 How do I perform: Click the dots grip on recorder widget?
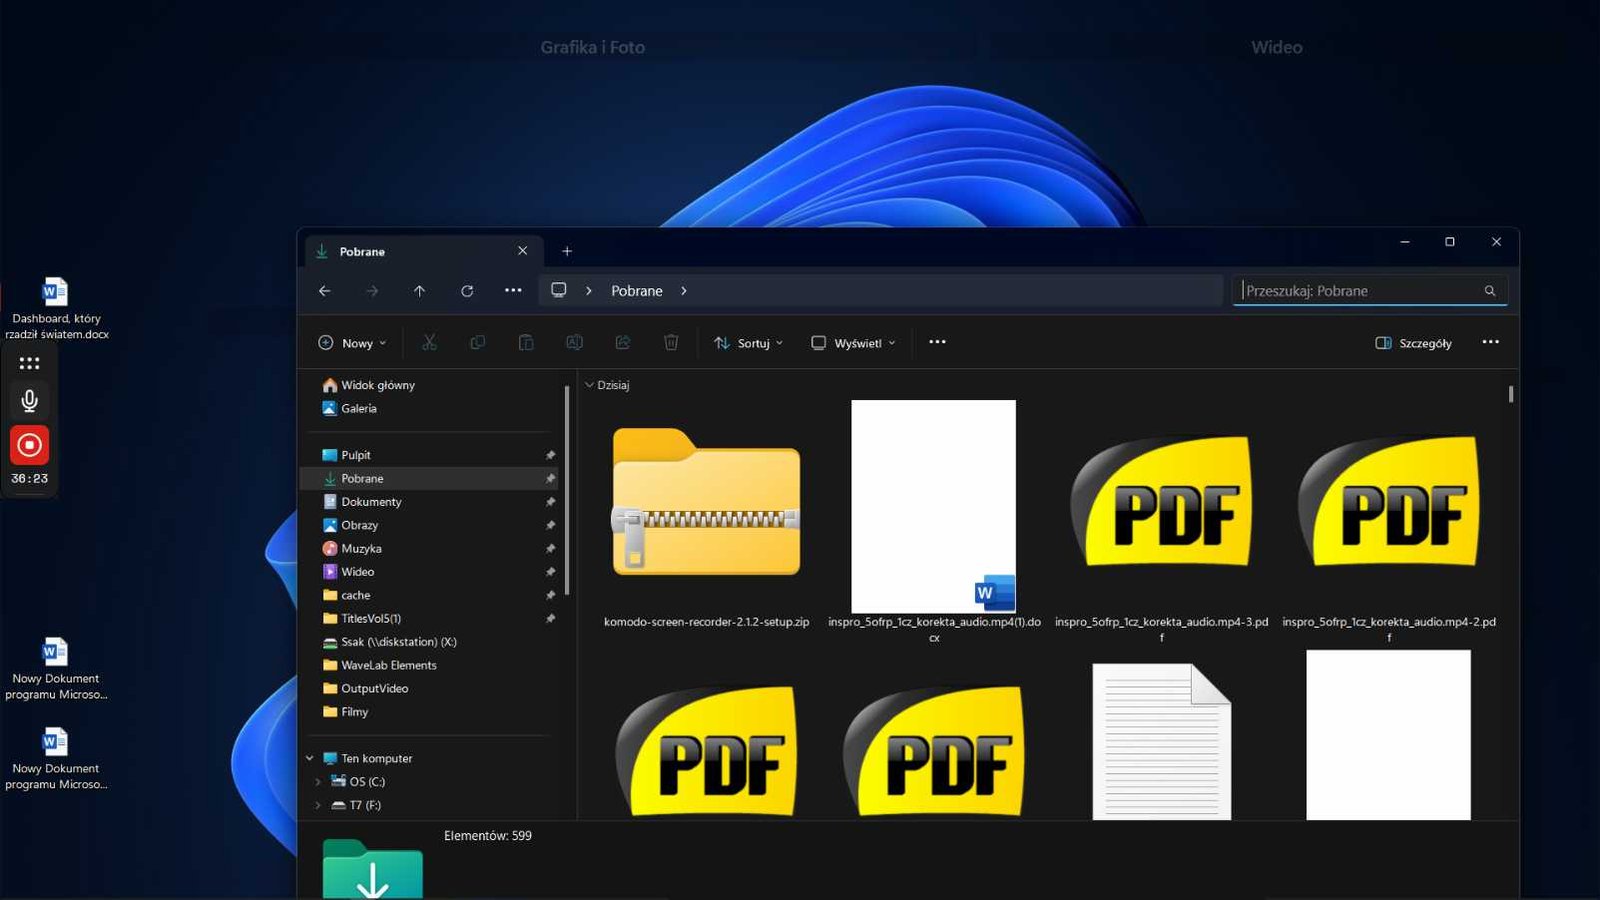coord(30,363)
